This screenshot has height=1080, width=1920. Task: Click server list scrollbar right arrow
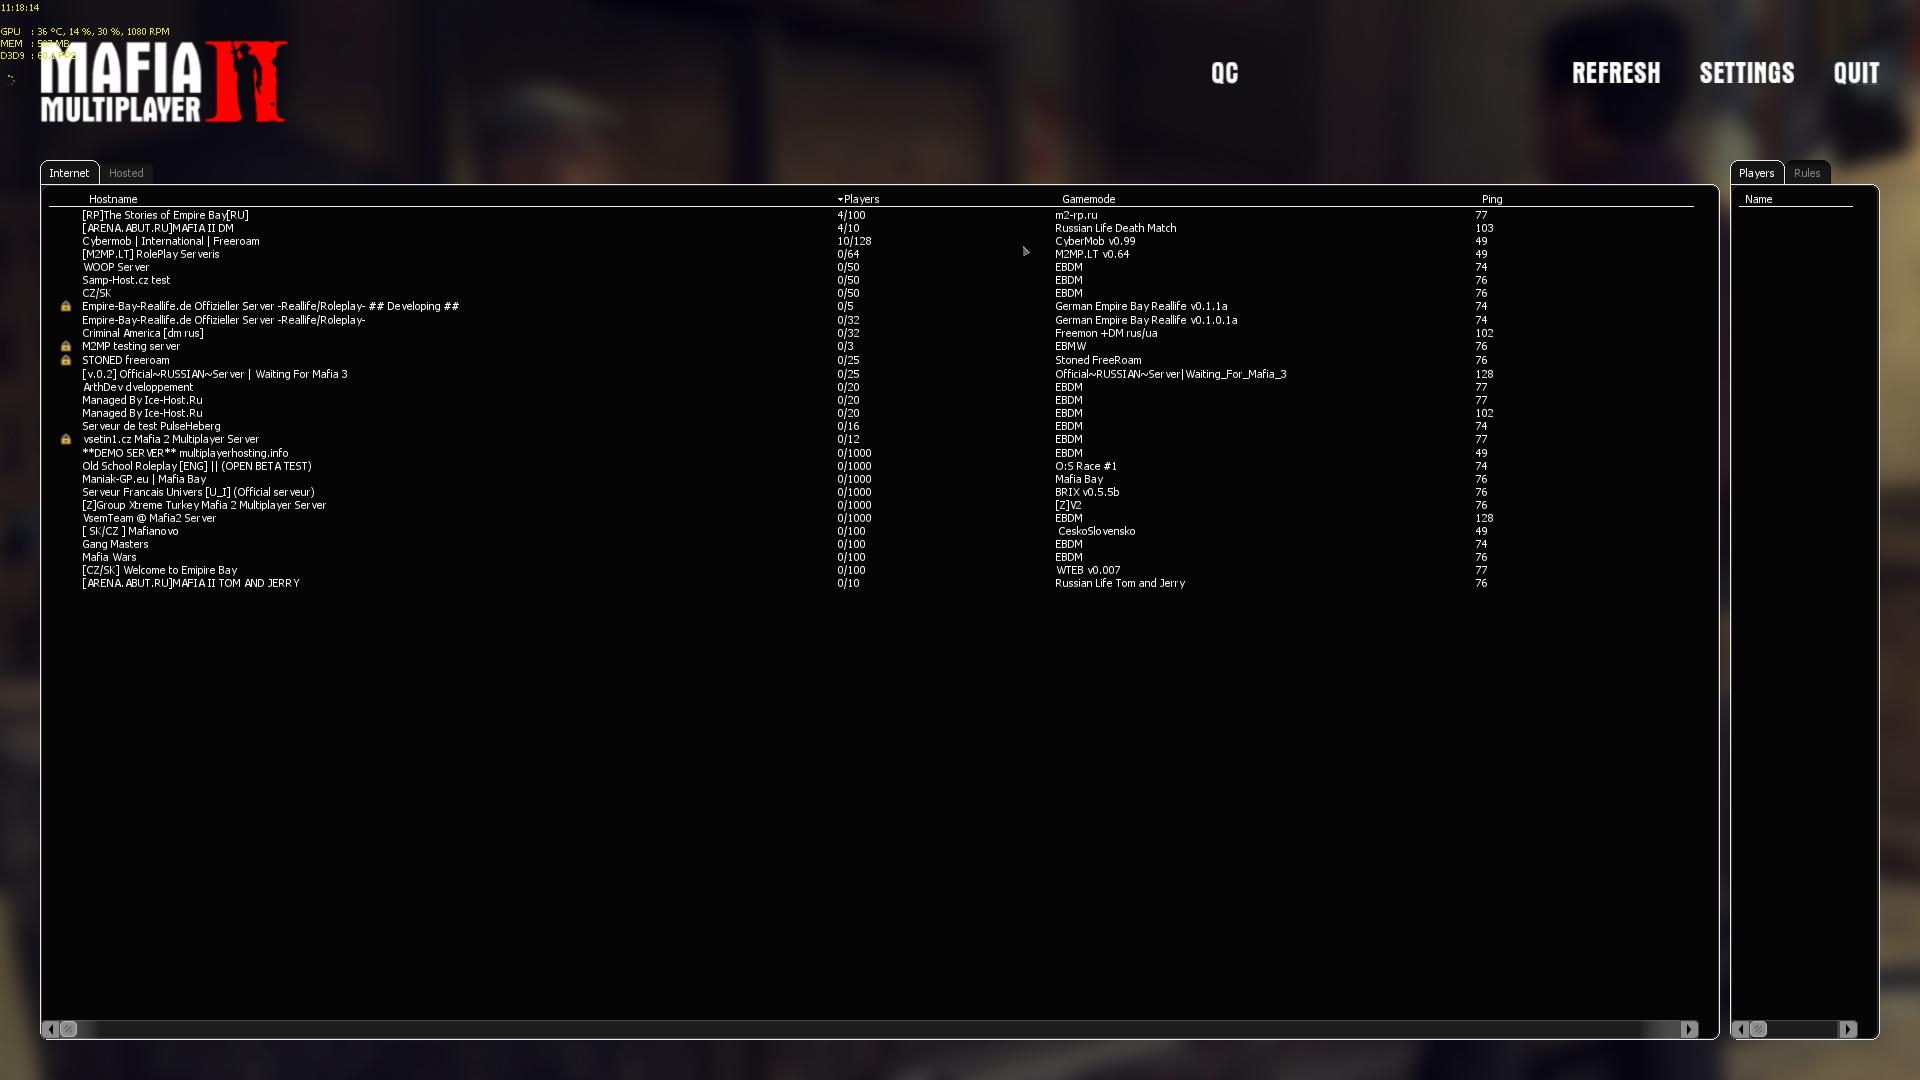tap(1689, 1029)
